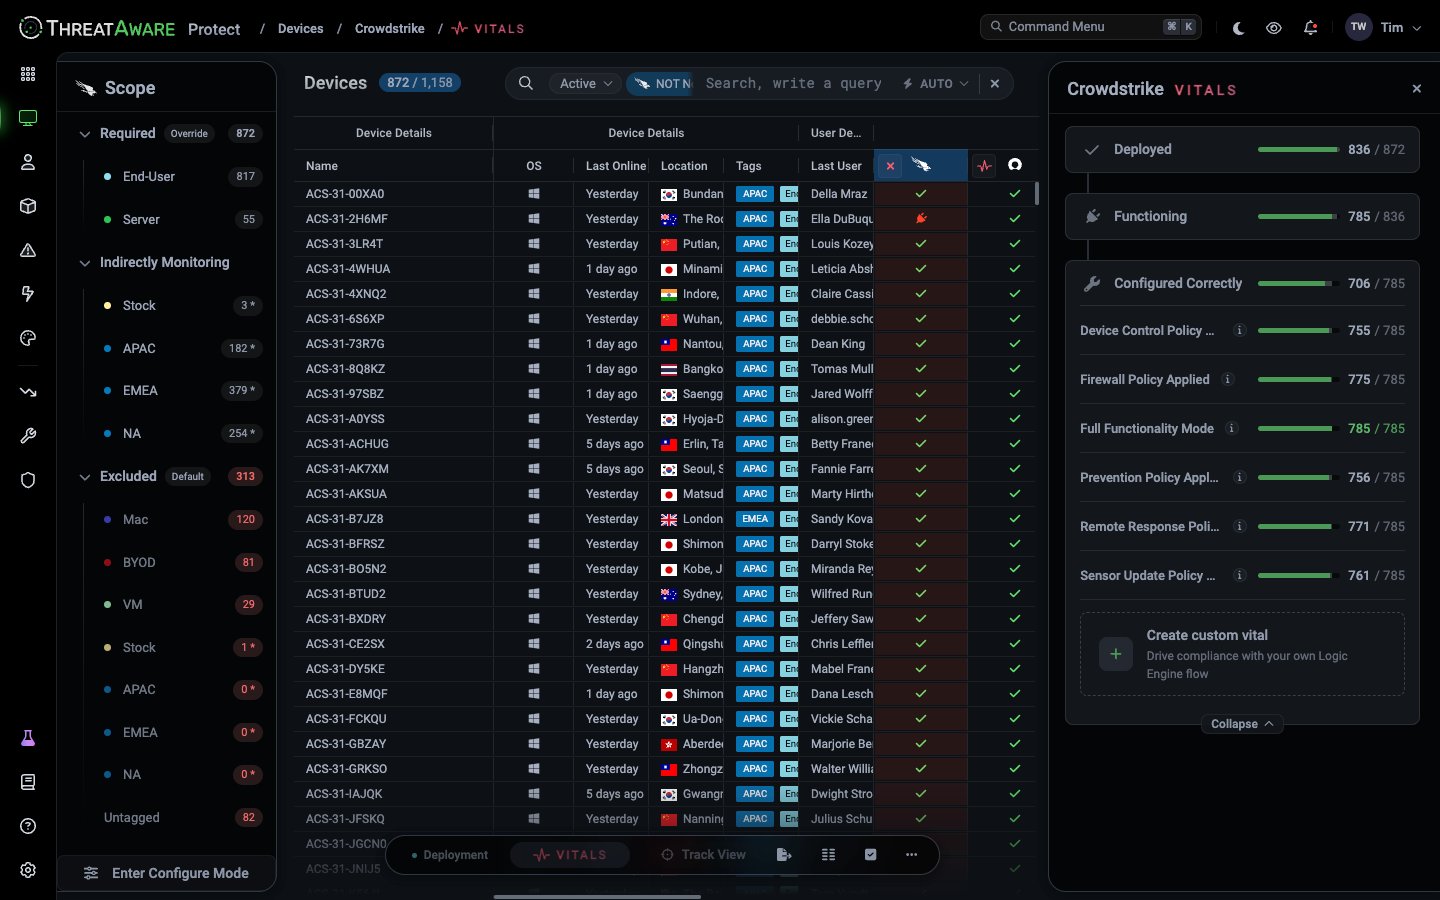Collapse the Indirectly Monitoring group
The width and height of the screenshot is (1440, 900).
click(x=85, y=263)
